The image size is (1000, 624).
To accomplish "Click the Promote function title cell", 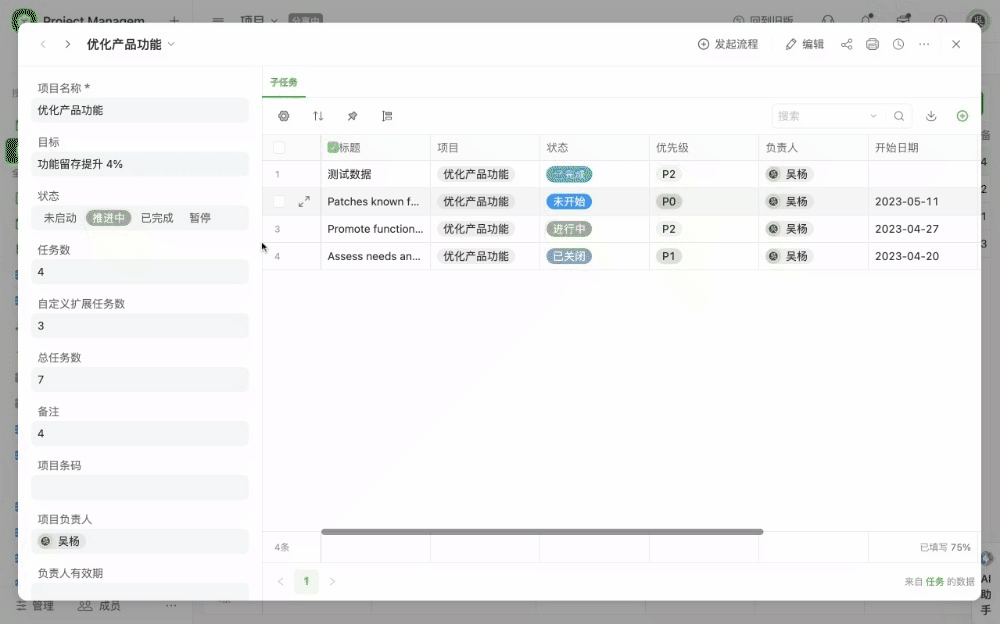I will point(375,229).
